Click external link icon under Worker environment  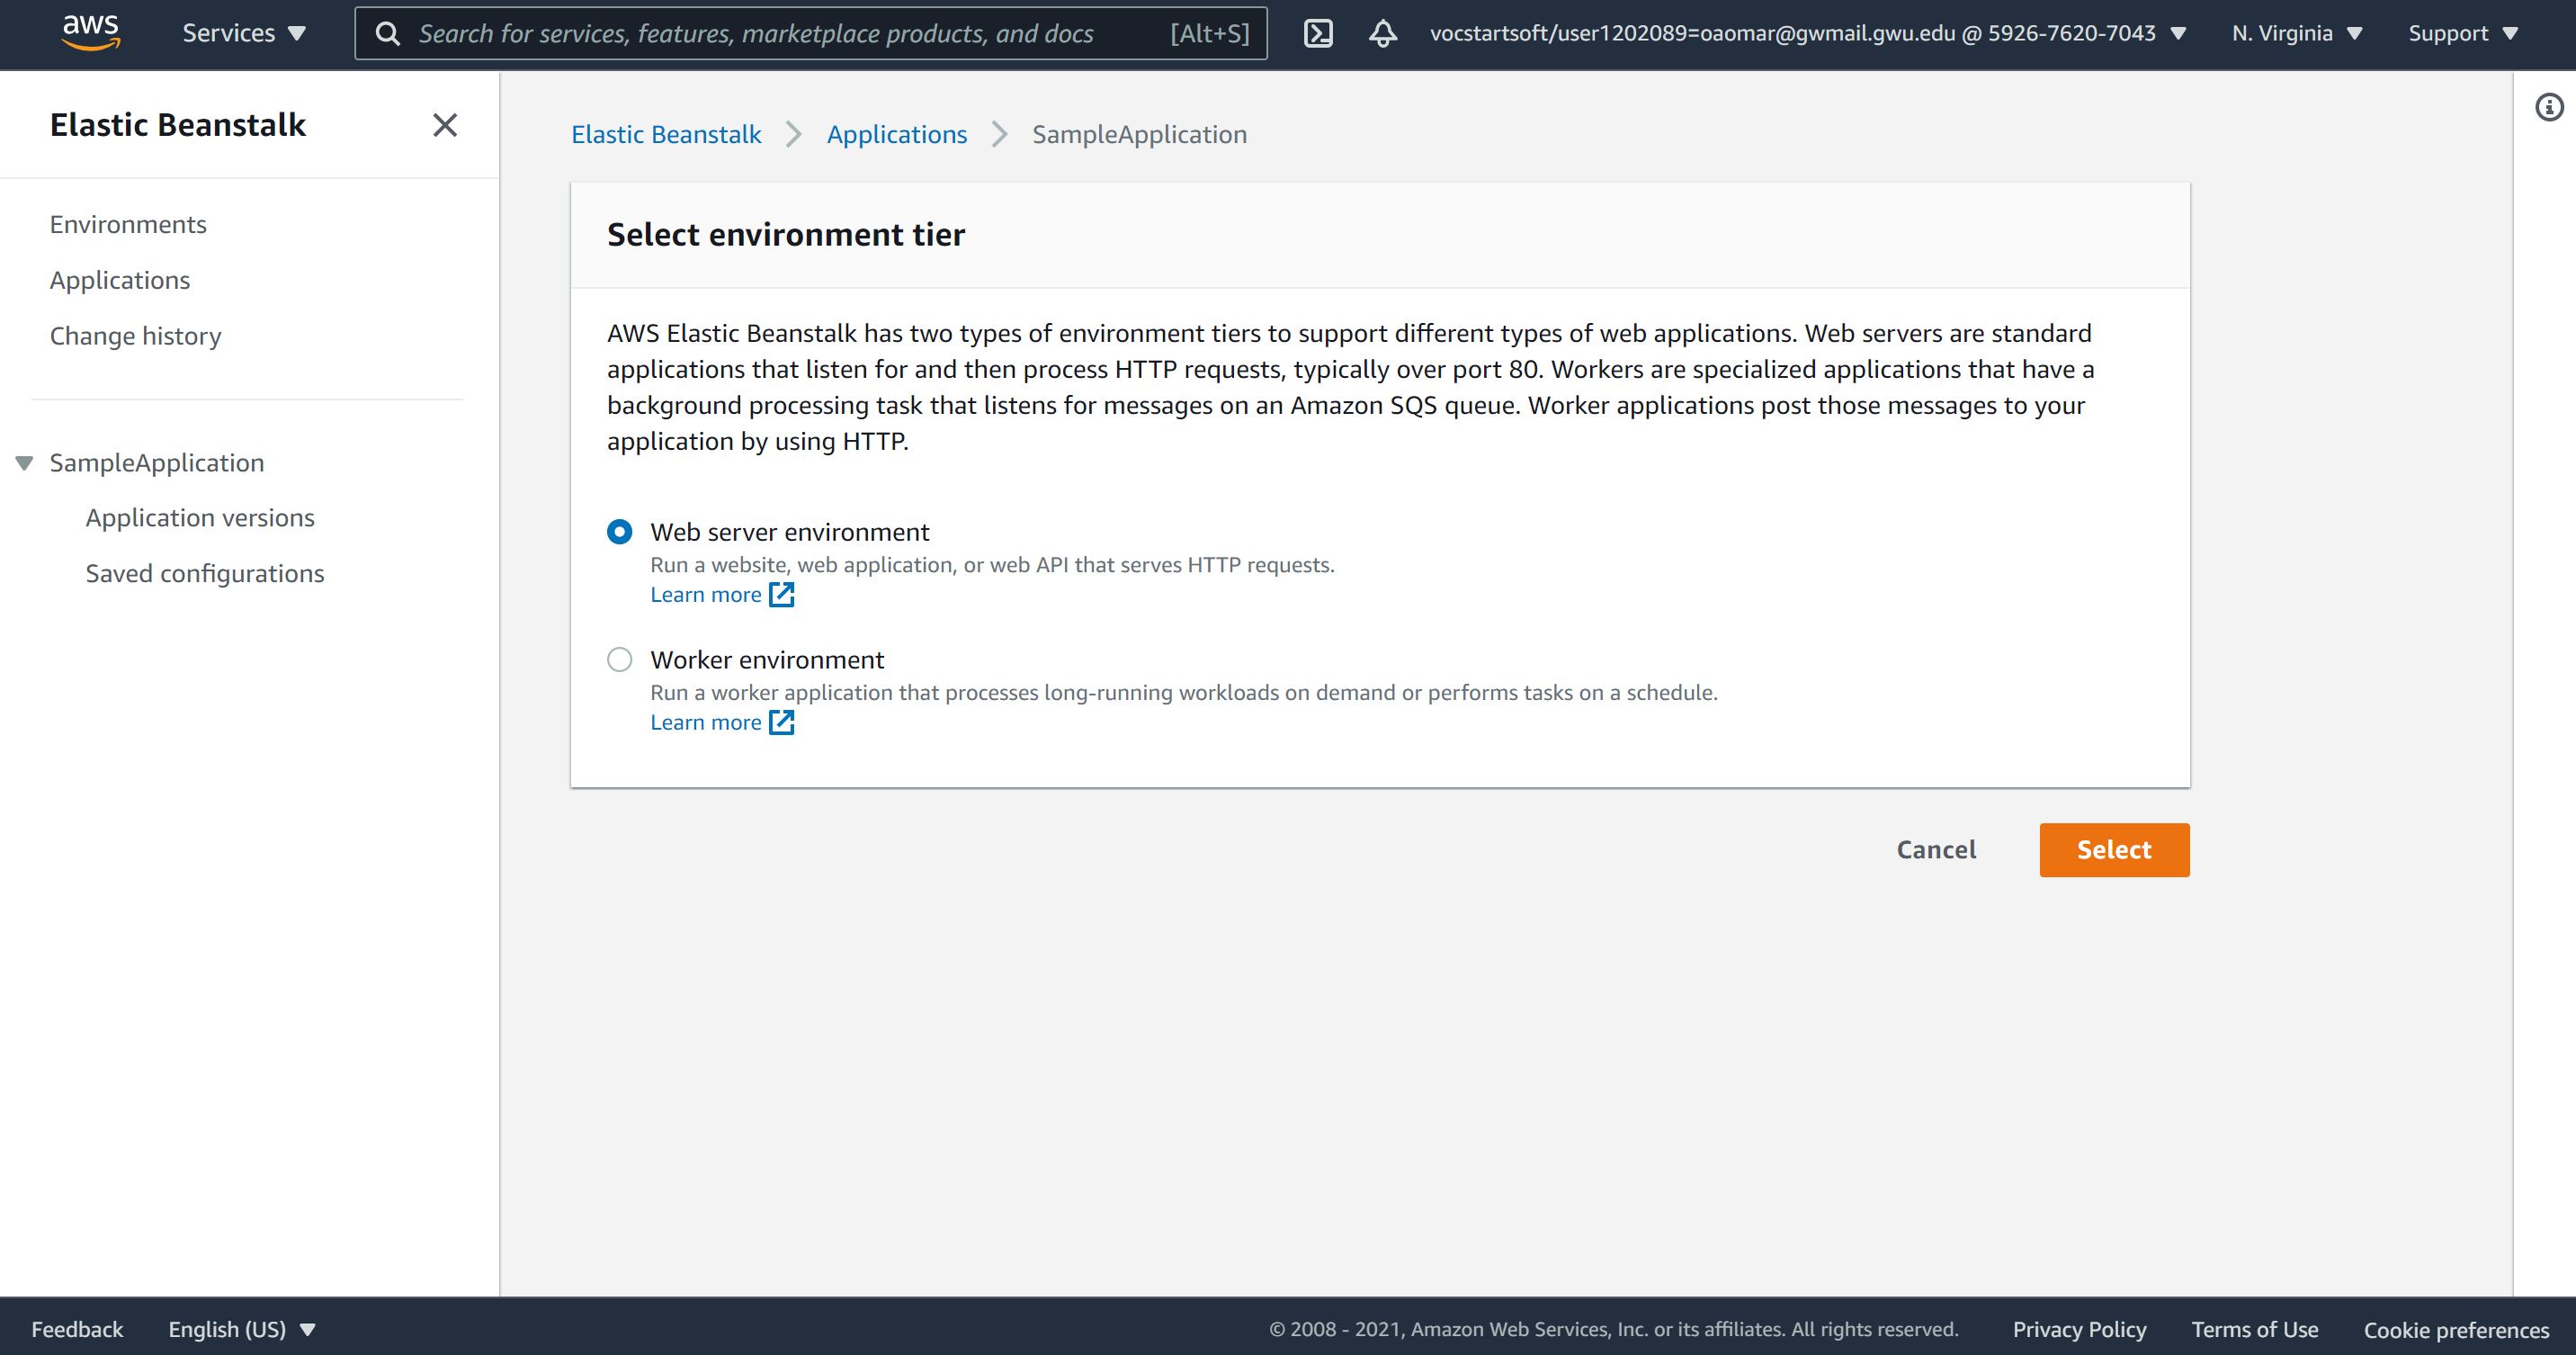coord(781,723)
